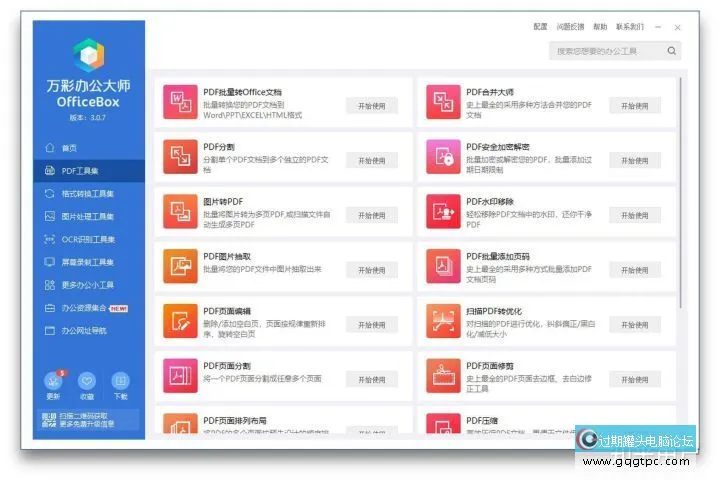Click 问题反馈 in the top bar

click(569, 27)
